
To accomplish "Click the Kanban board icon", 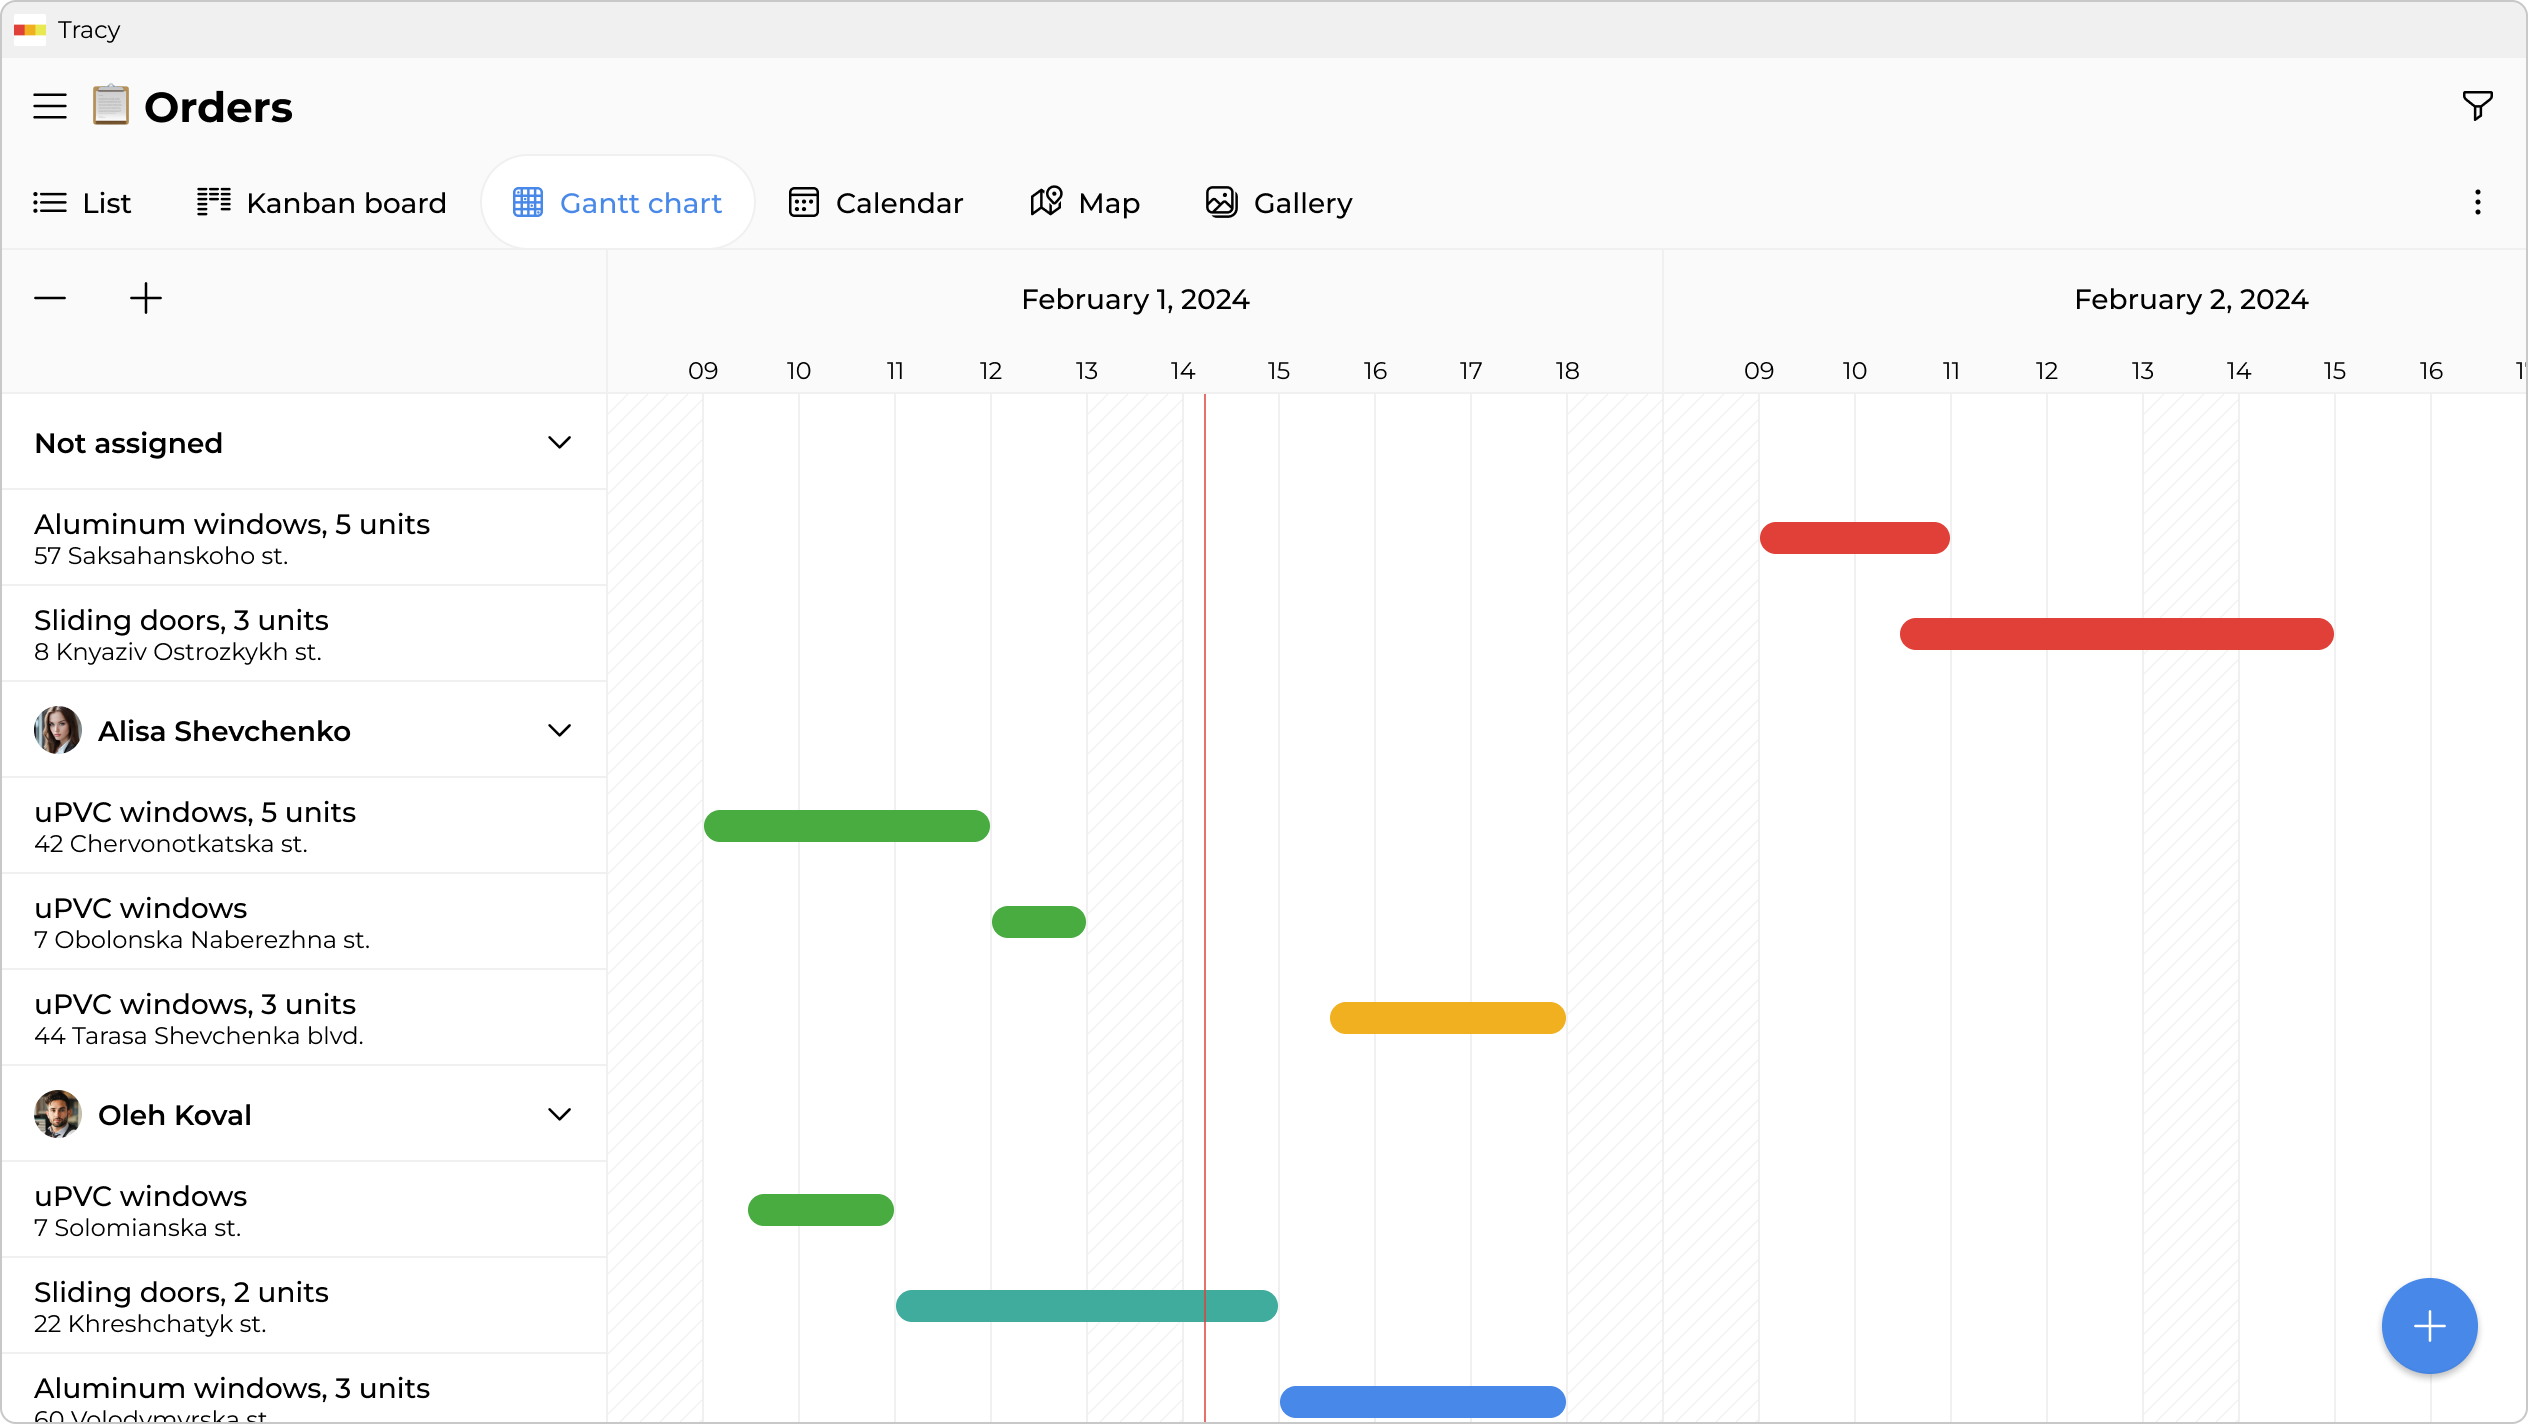I will 213,202.
